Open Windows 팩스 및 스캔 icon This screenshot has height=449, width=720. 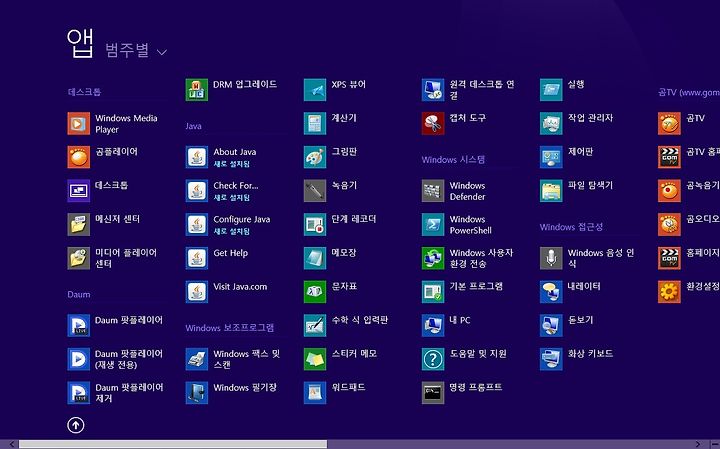pyautogui.click(x=197, y=359)
